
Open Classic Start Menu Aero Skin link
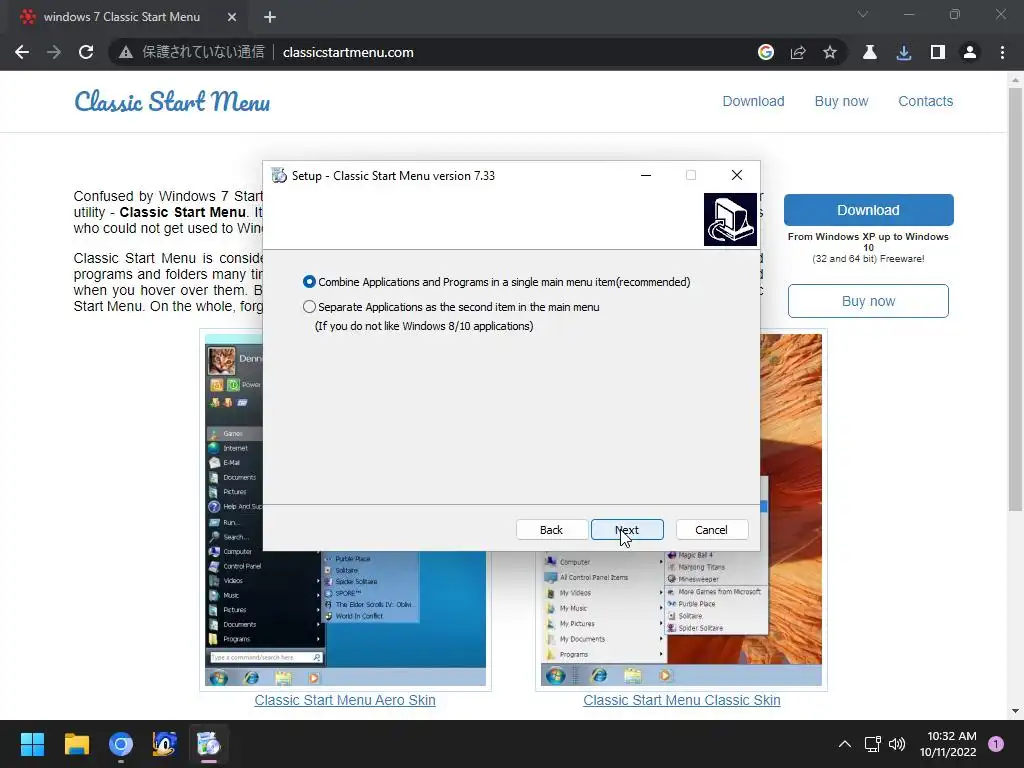click(x=345, y=700)
